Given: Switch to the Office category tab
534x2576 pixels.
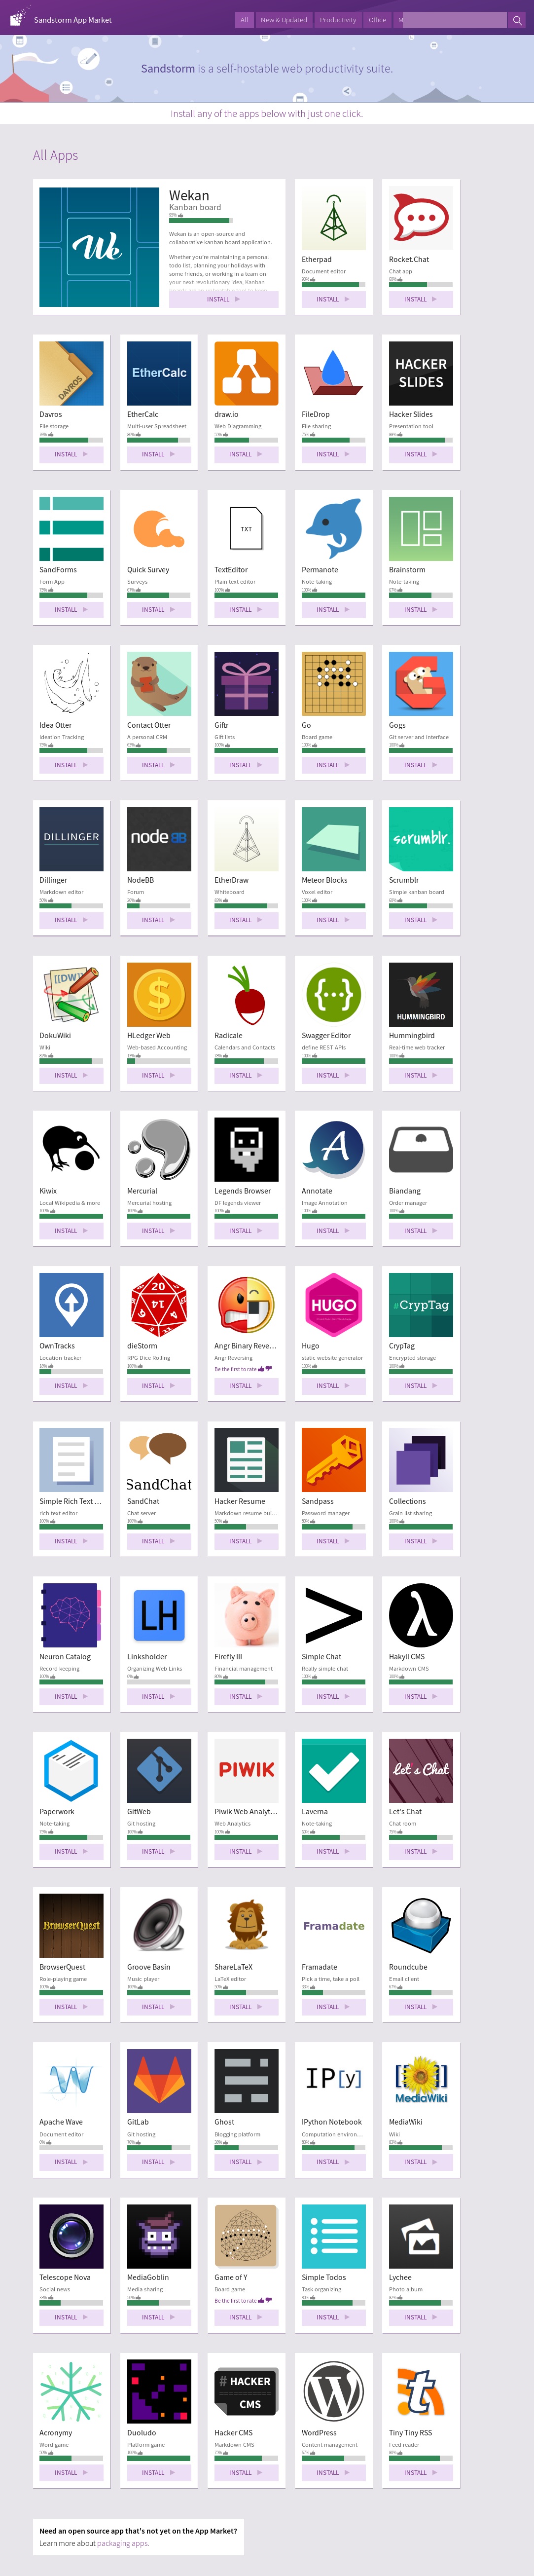Looking at the screenshot, I should click(x=377, y=20).
